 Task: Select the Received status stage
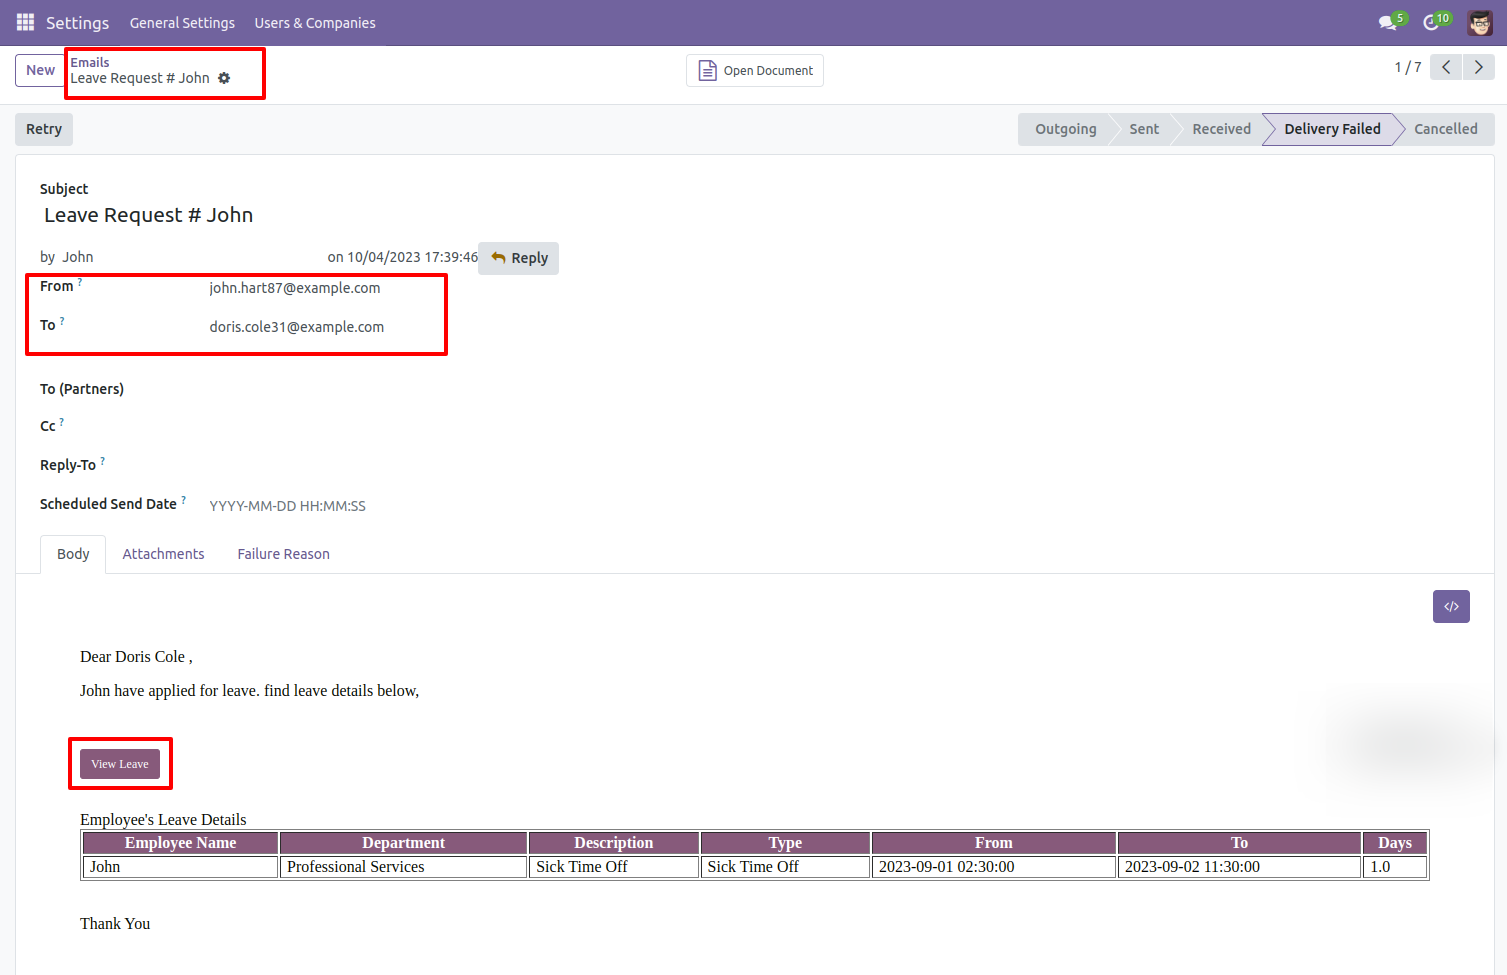[1221, 129]
